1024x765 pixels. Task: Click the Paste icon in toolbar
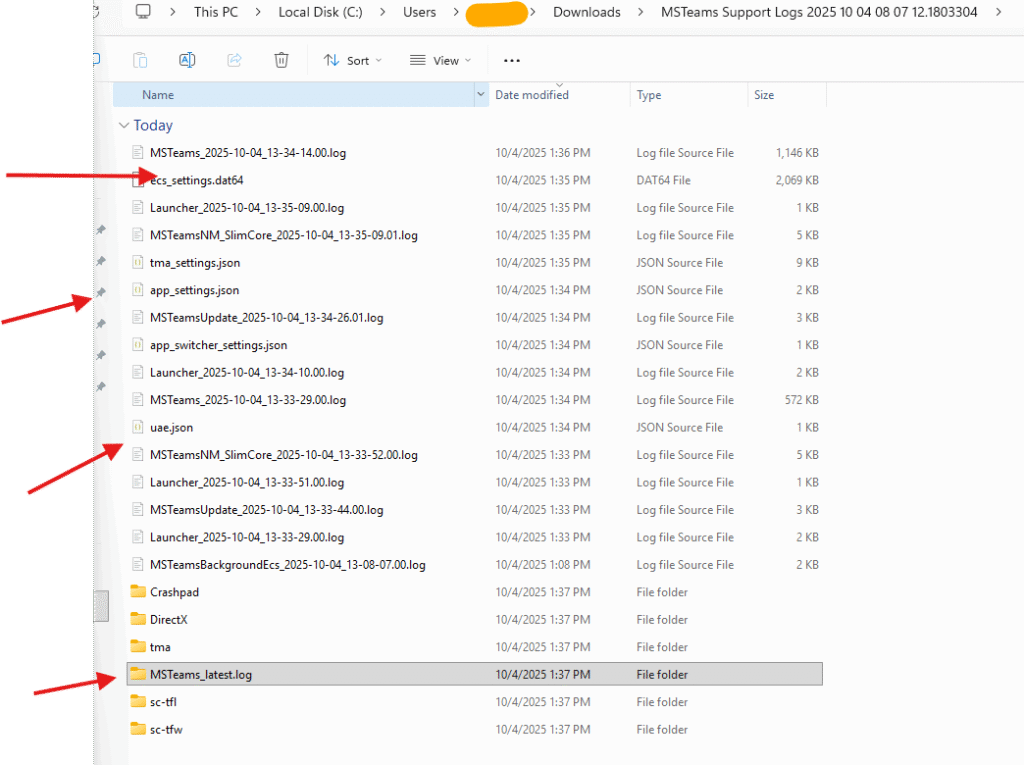[140, 60]
